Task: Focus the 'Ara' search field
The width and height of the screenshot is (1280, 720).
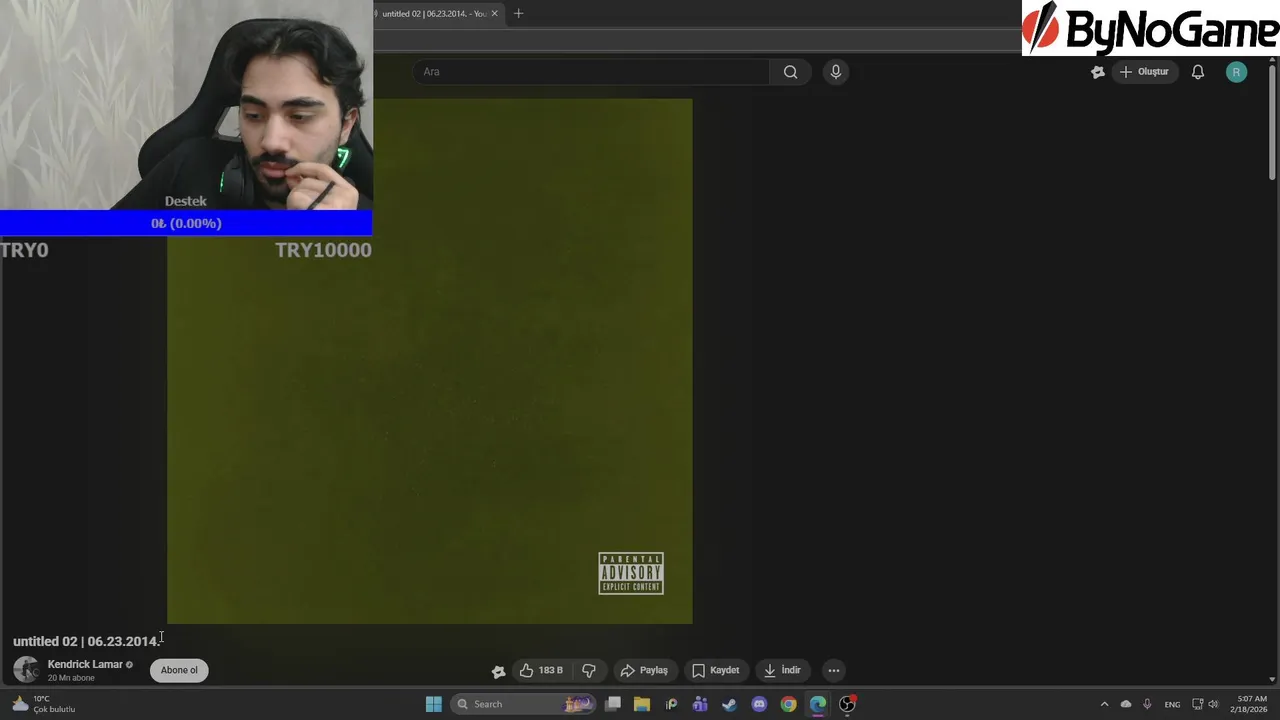Action: 591,72
